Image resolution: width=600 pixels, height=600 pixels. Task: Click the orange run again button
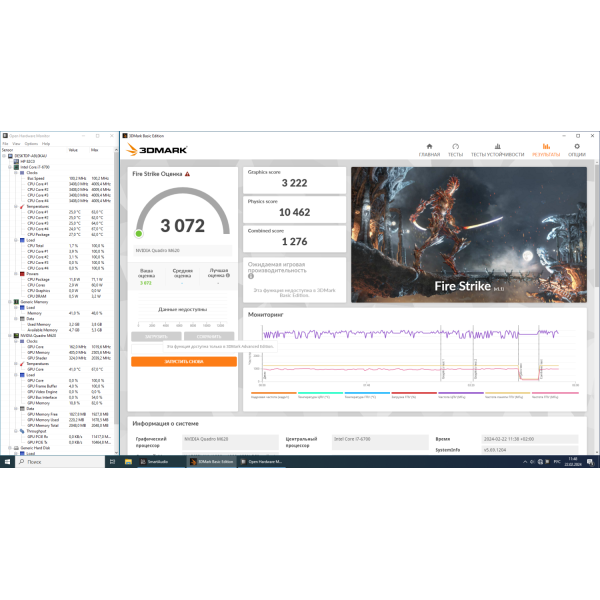(184, 362)
